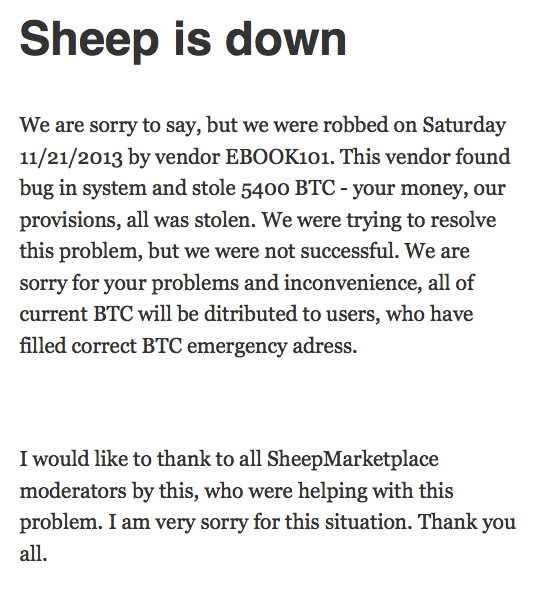This screenshot has height=599, width=547.
Task: Click the word "successful" in the paragraph
Action: pyautogui.click(x=349, y=251)
